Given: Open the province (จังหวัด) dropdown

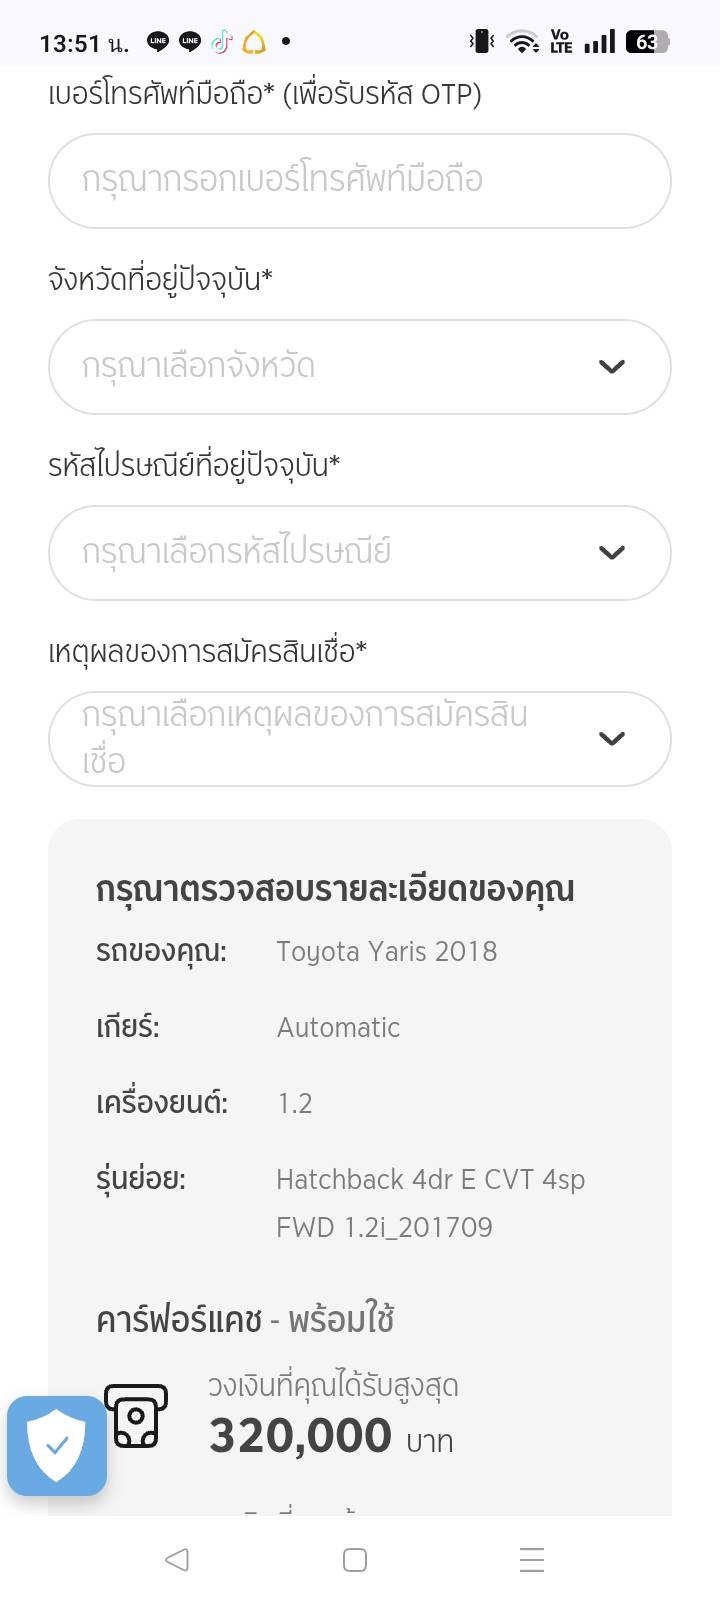Looking at the screenshot, I should pyautogui.click(x=340, y=367).
